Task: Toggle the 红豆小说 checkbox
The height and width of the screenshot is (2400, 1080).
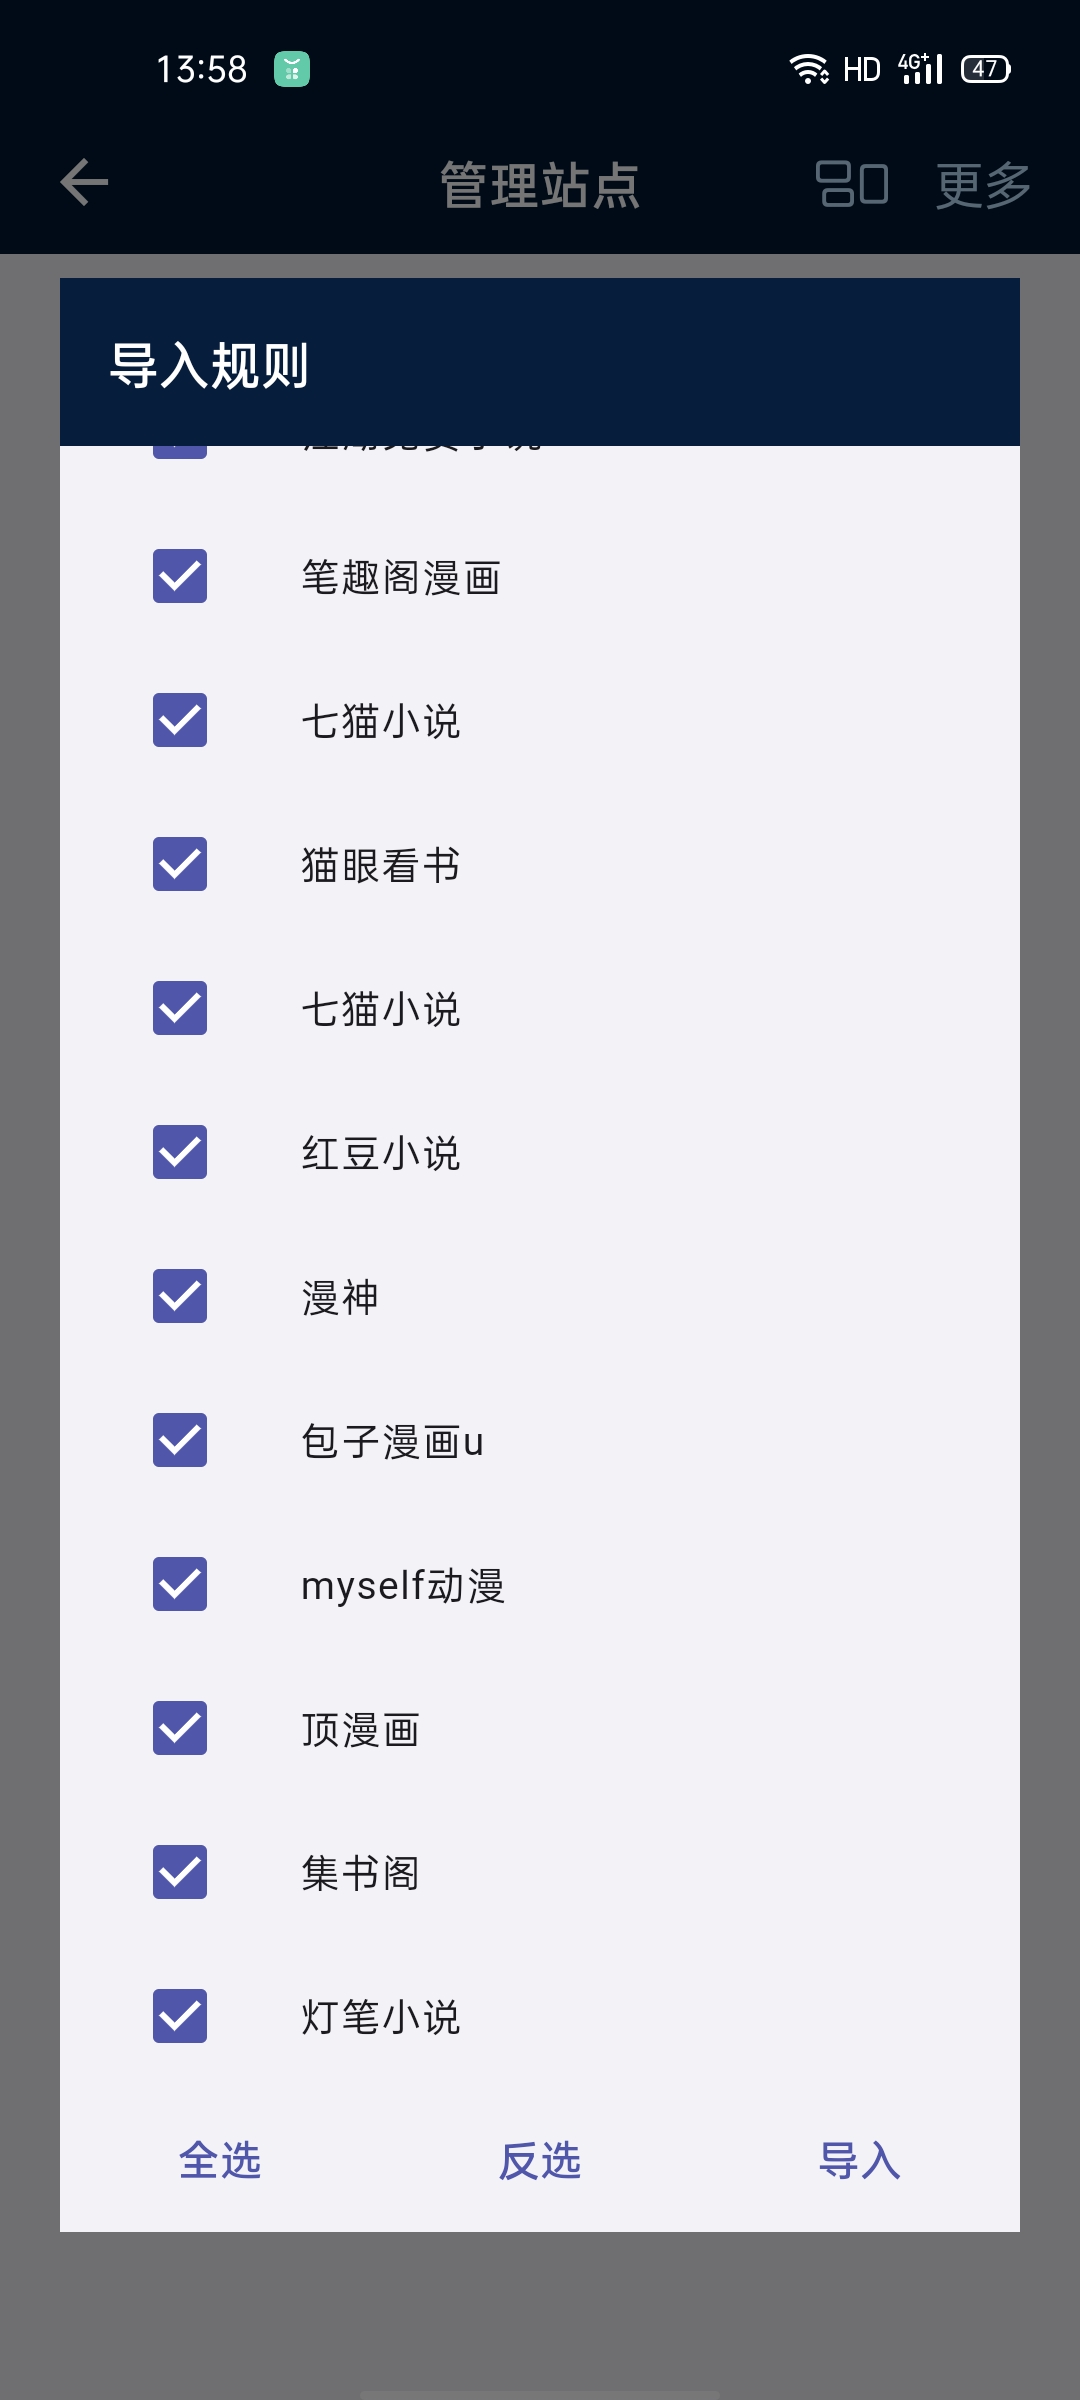Action: pos(180,1152)
